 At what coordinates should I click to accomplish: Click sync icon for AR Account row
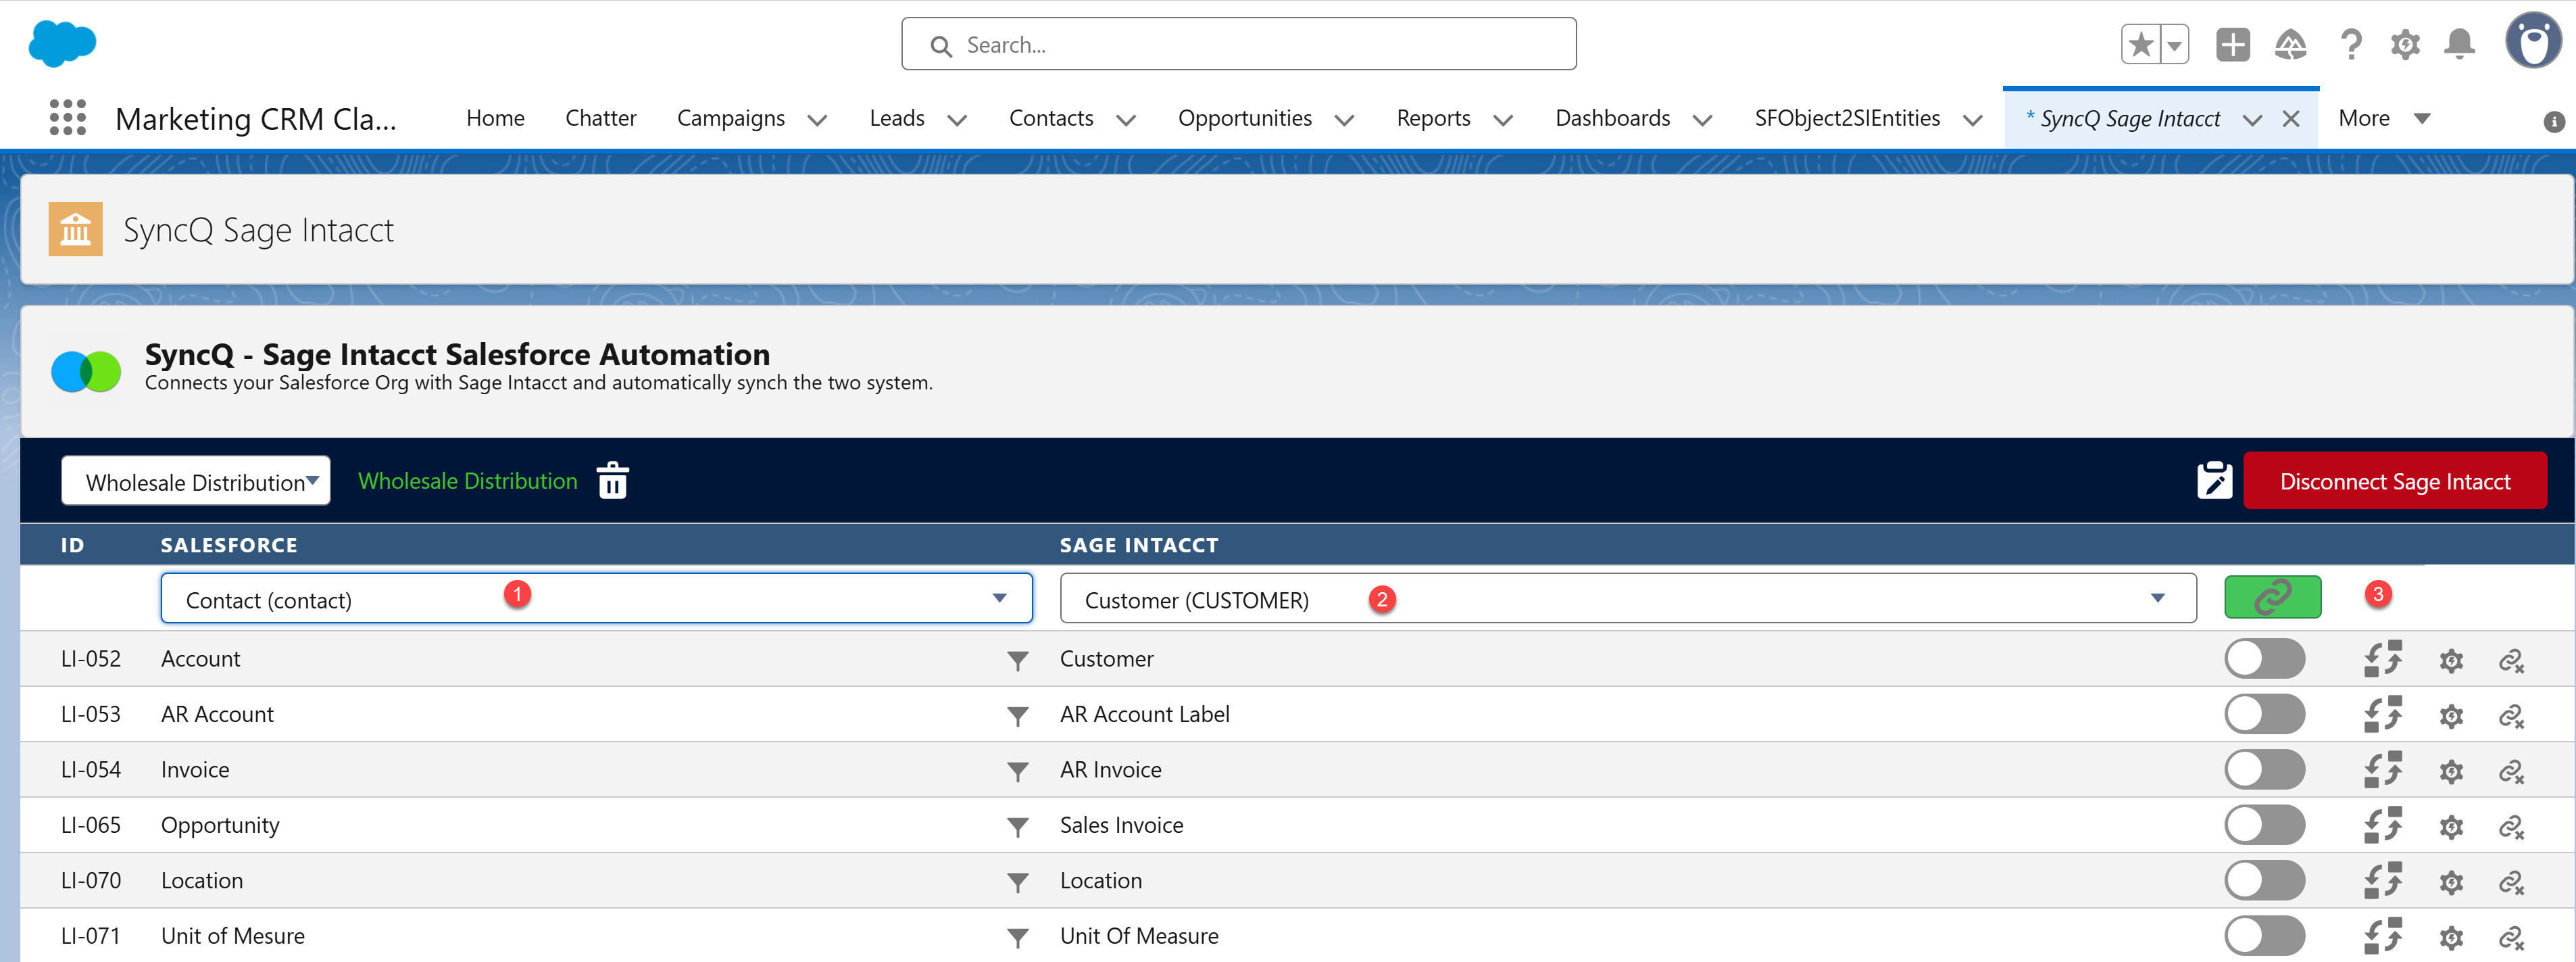(2383, 714)
